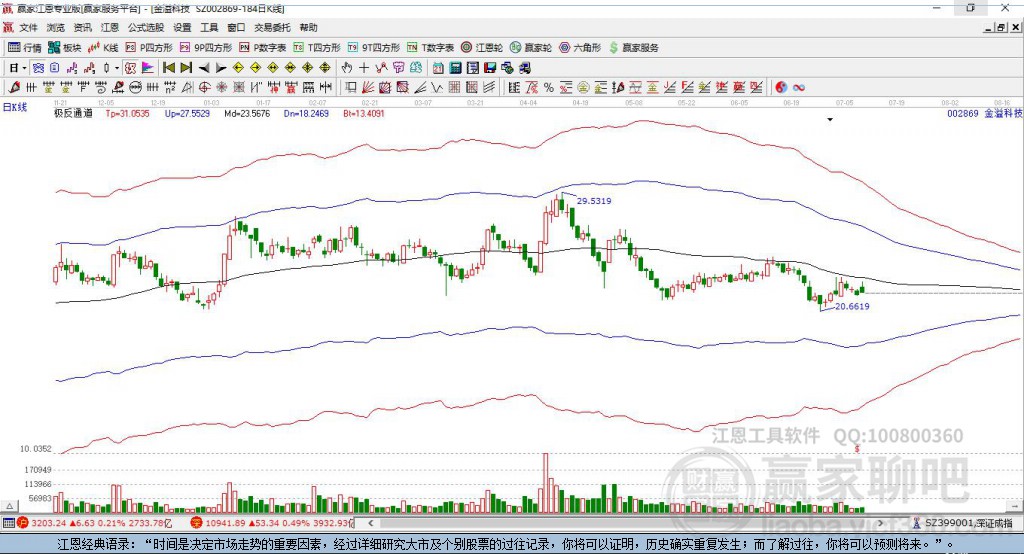Screen dimensions: 1024x554
Task: Open the 设置 menu
Action: pos(182,27)
